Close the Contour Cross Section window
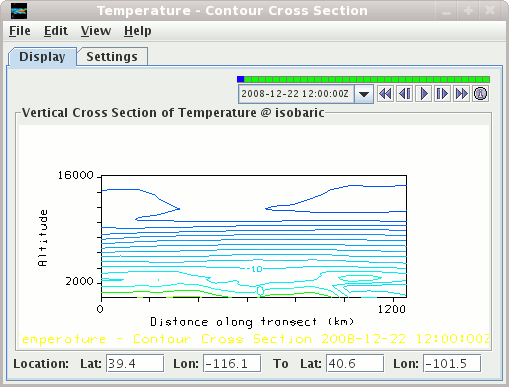The height and width of the screenshot is (387, 509). pyautogui.click(x=490, y=11)
